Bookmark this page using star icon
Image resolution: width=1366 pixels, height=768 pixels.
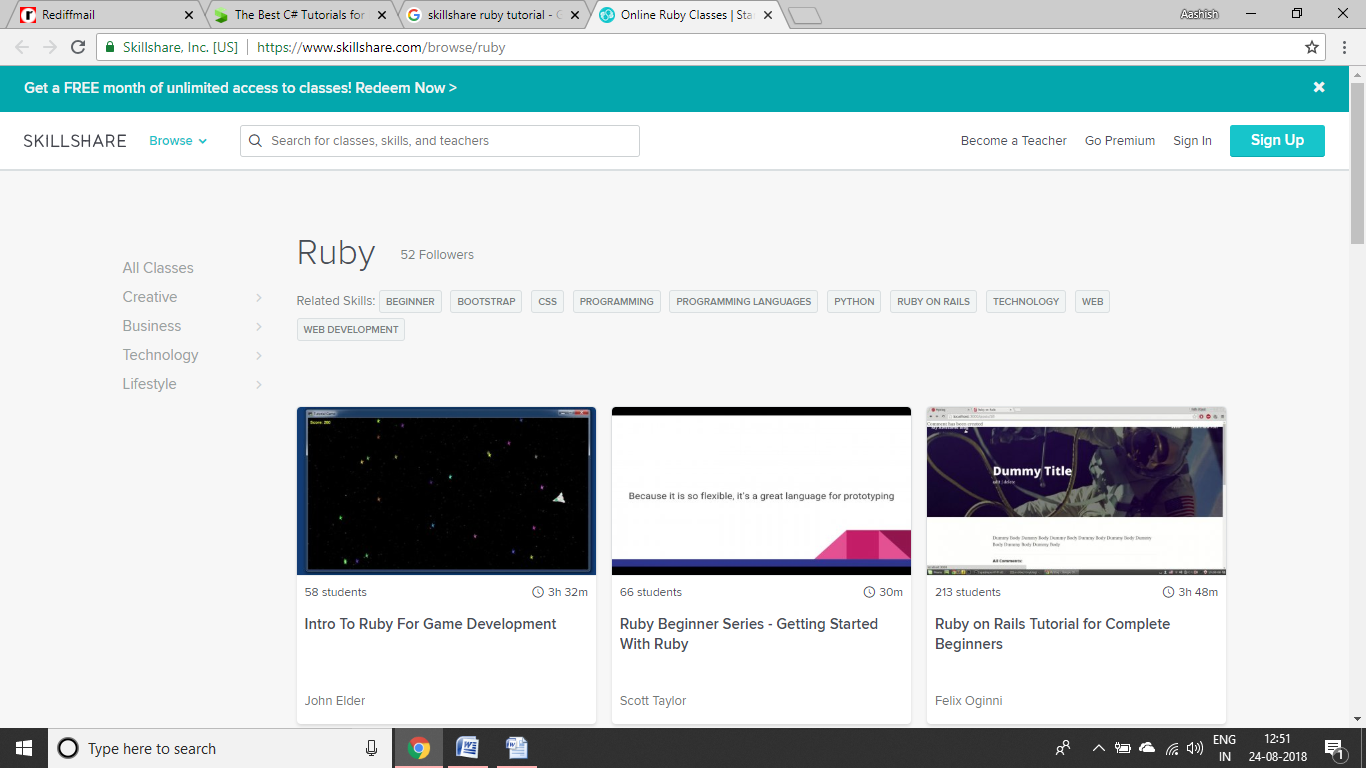pos(1312,47)
